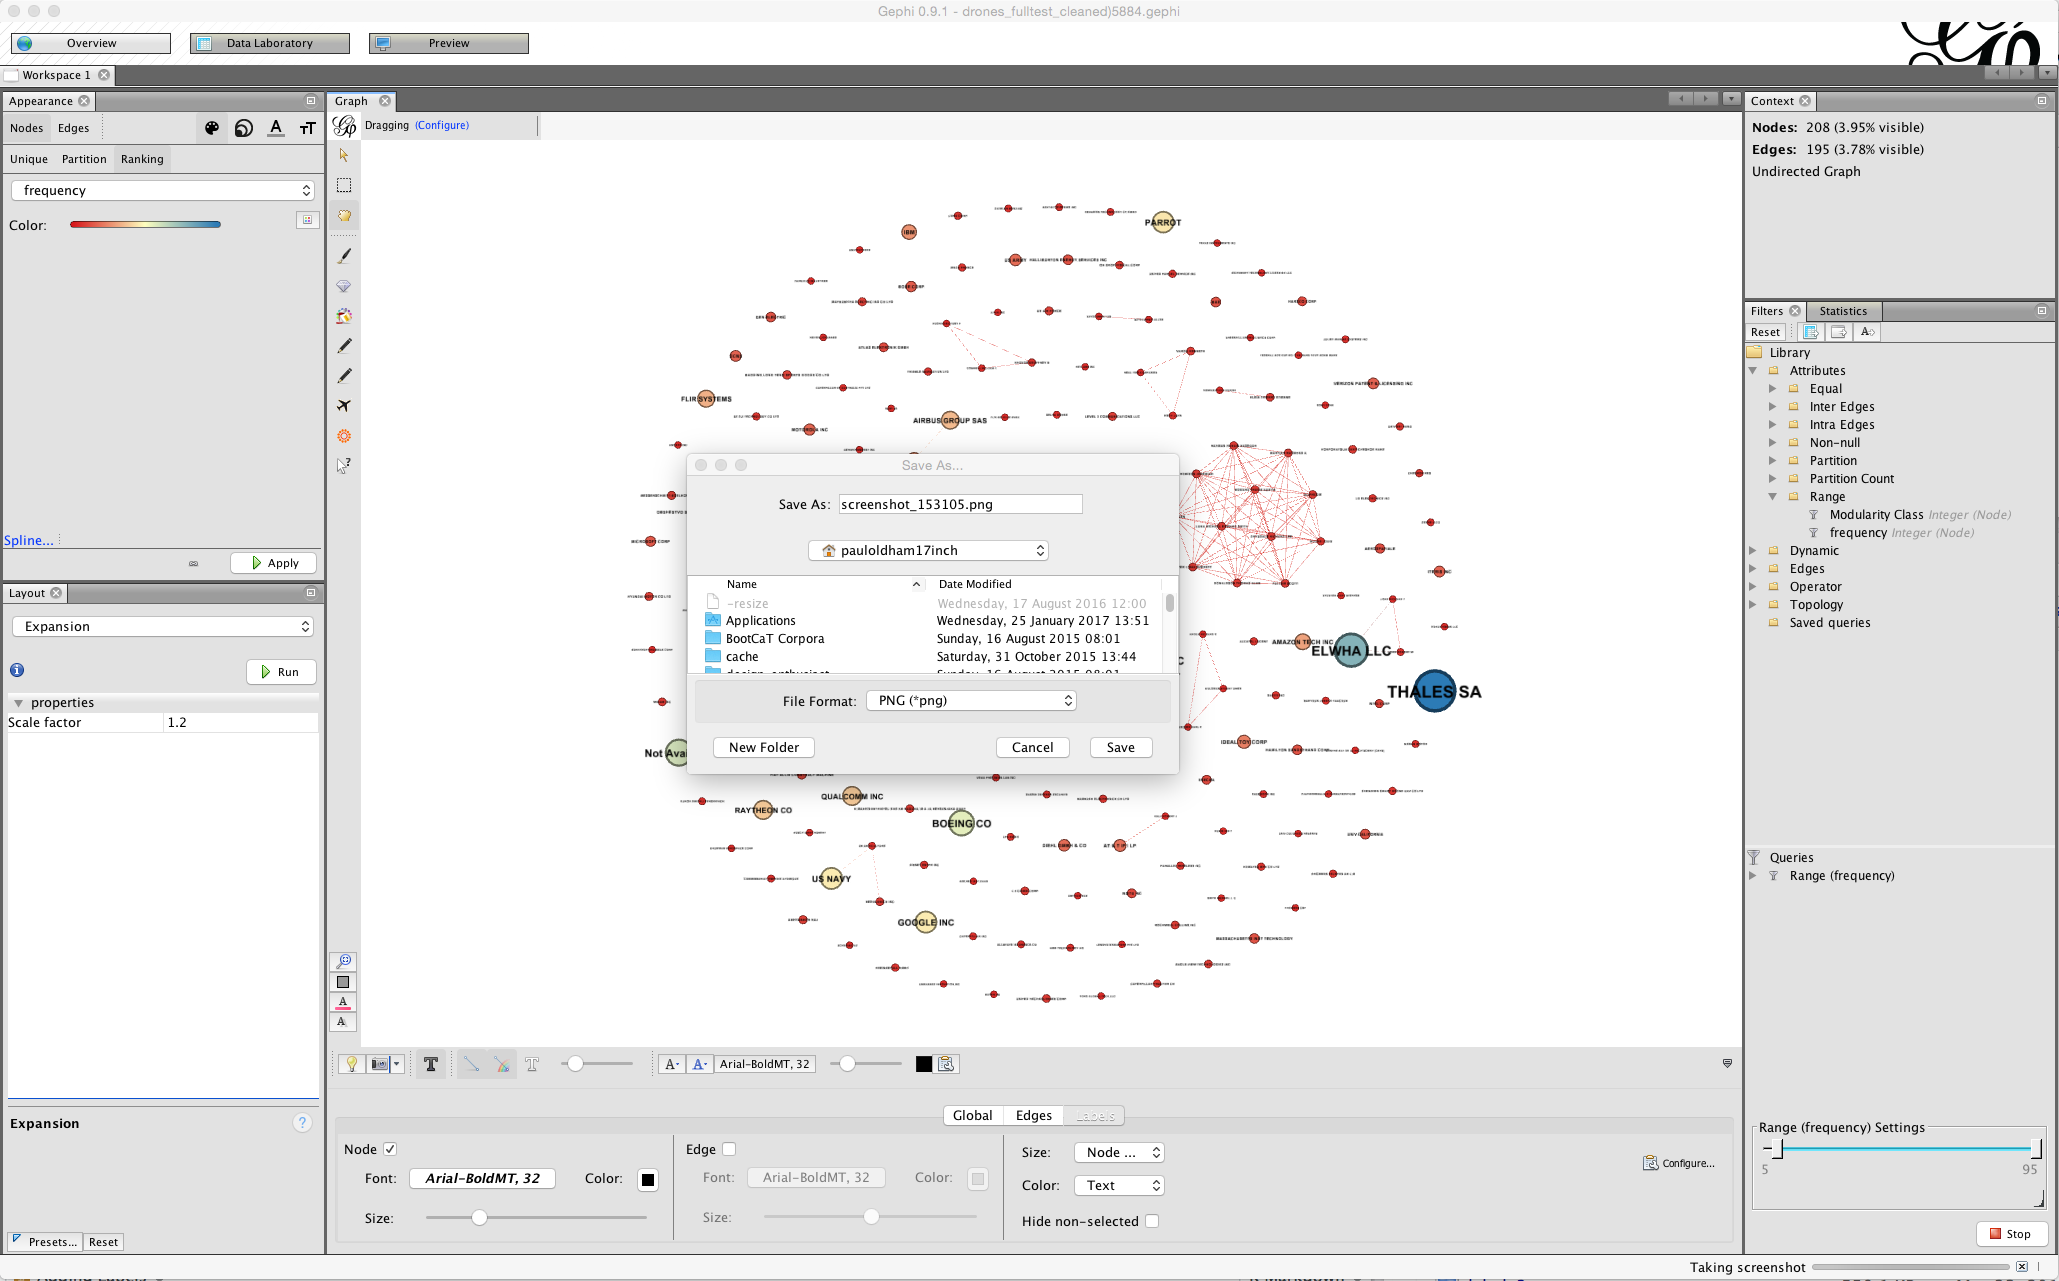The height and width of the screenshot is (1281, 2059).
Task: Select the label color A icon
Action: coord(276,128)
